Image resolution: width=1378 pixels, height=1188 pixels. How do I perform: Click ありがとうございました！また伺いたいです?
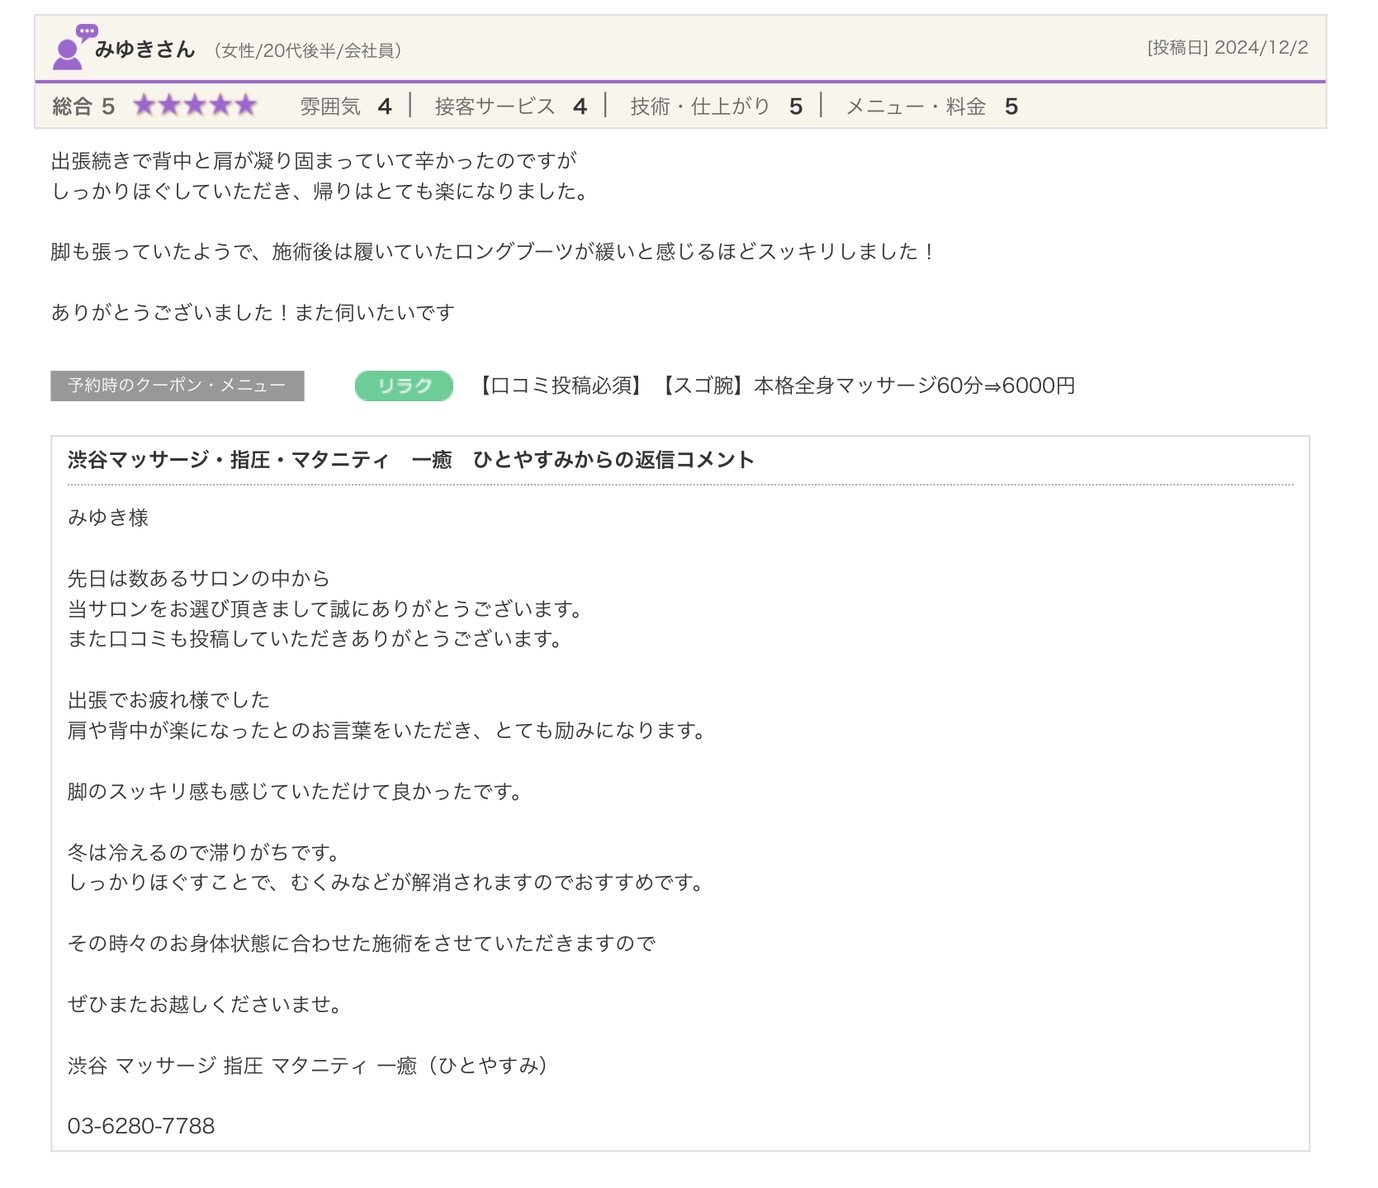click(253, 313)
